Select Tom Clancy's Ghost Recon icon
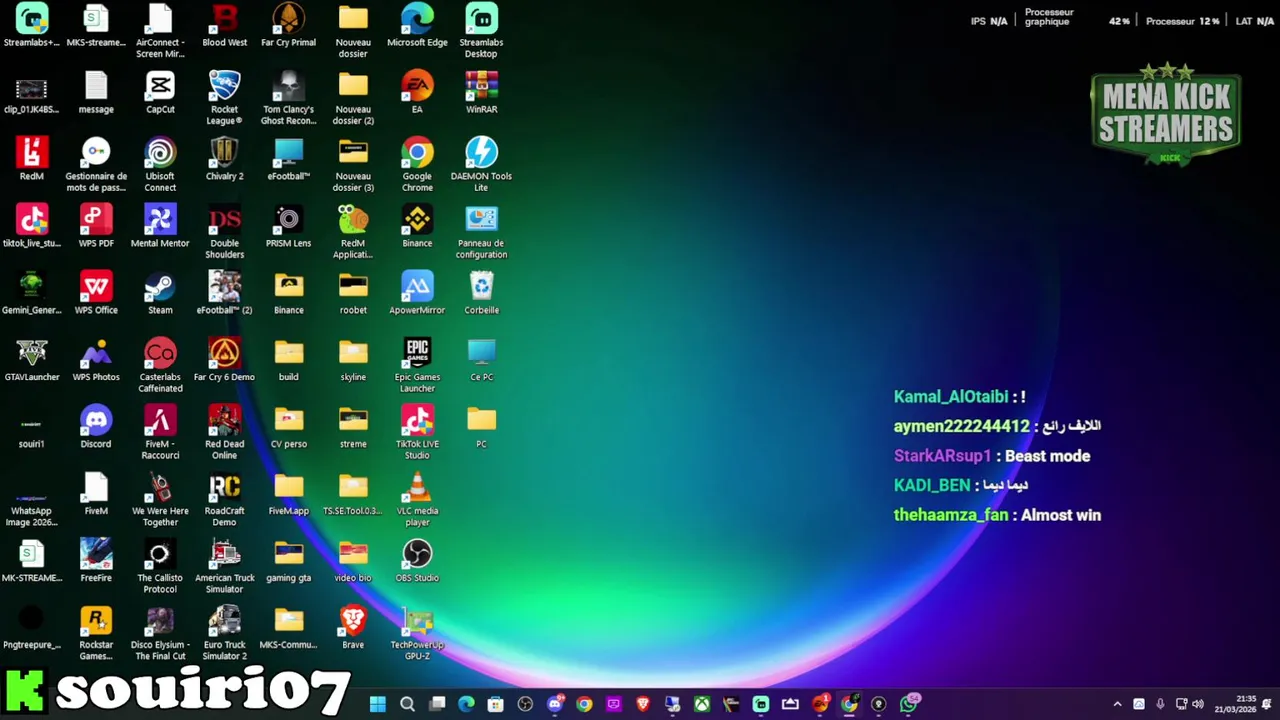 [x=288, y=97]
